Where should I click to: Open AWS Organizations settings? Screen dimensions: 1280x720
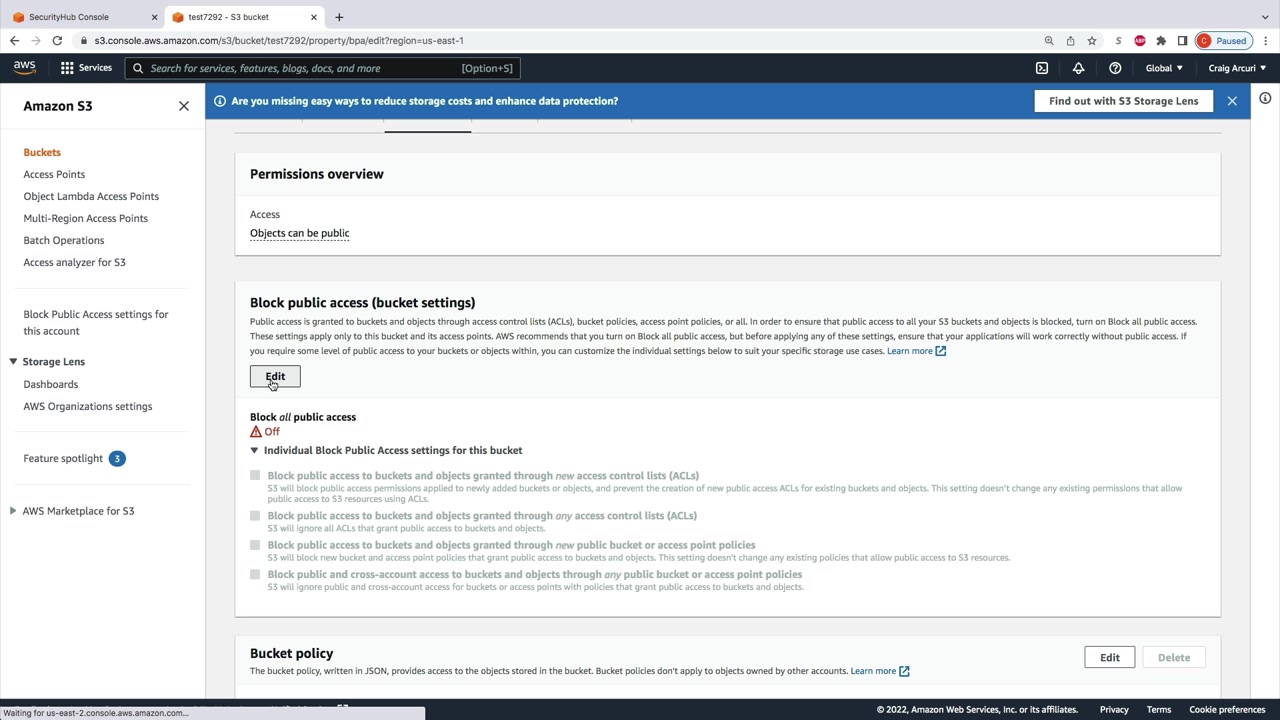click(87, 407)
